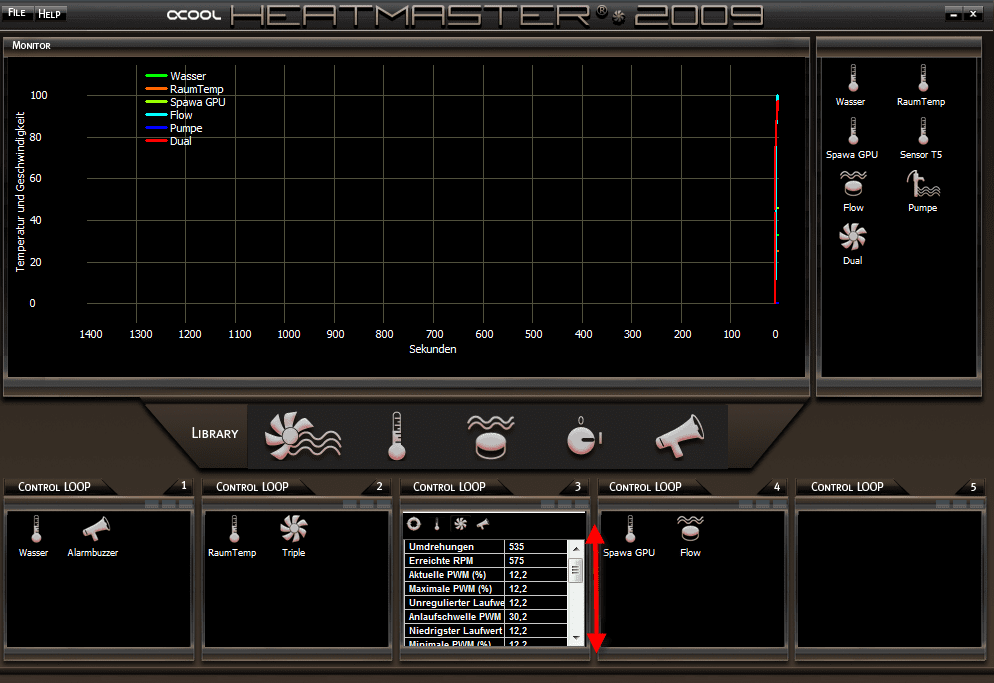The width and height of the screenshot is (994, 683).
Task: Pick the thermometer icon in the Library
Action: 396,436
